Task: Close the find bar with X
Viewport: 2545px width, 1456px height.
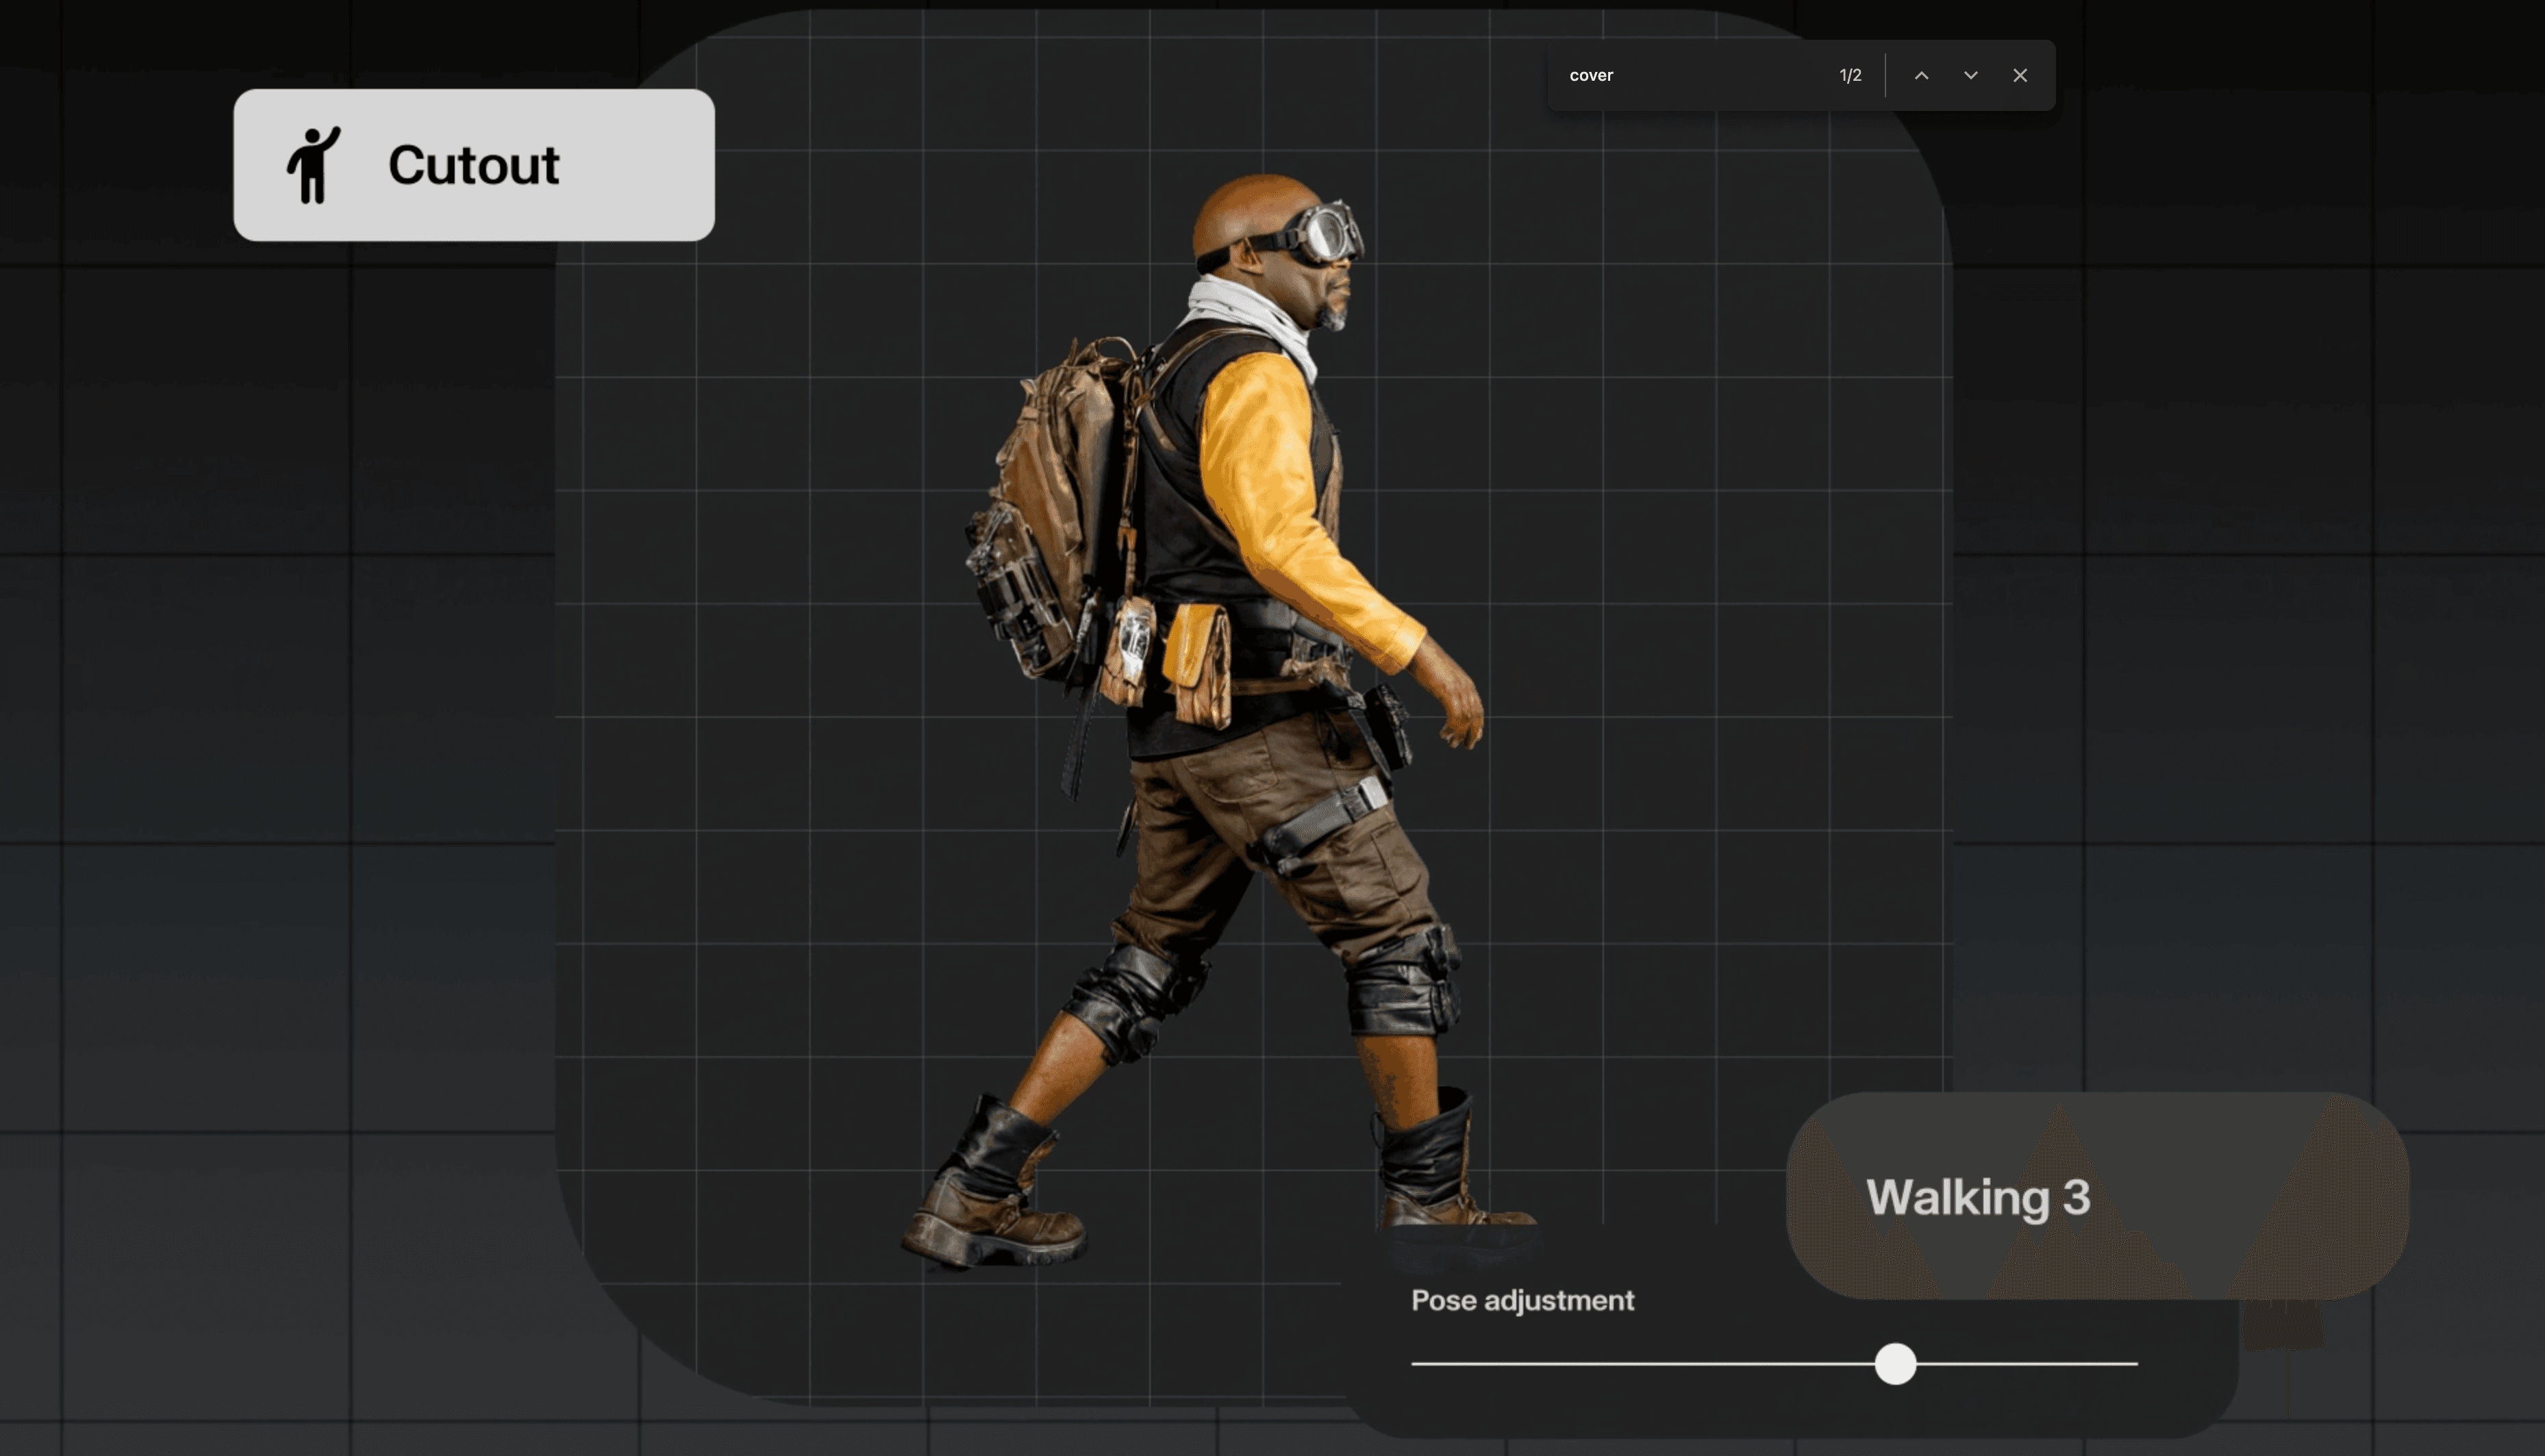Action: click(2019, 76)
